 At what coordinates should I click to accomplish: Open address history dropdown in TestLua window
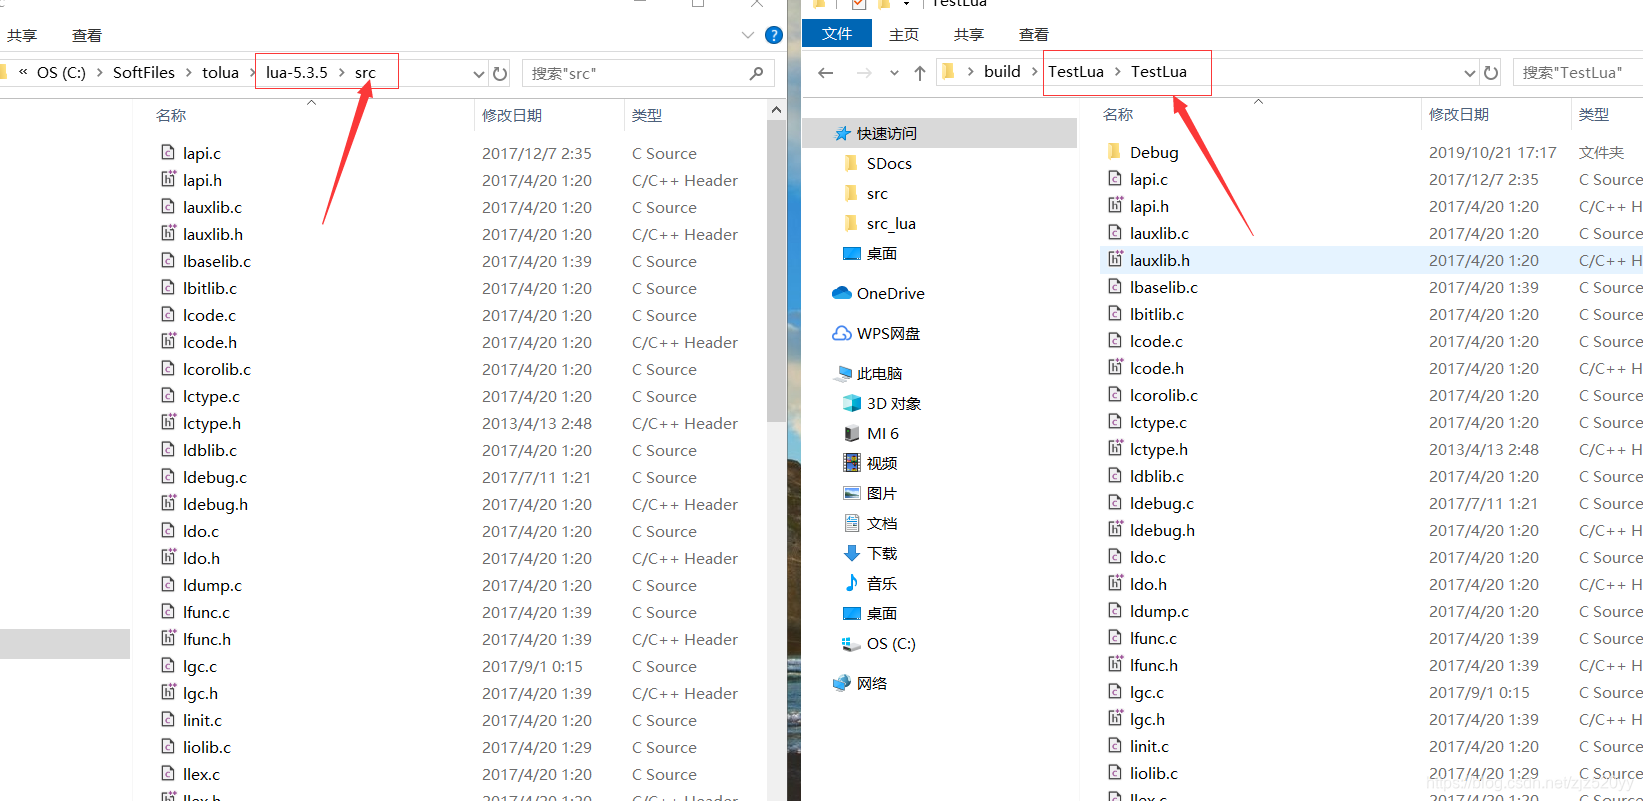(1469, 72)
